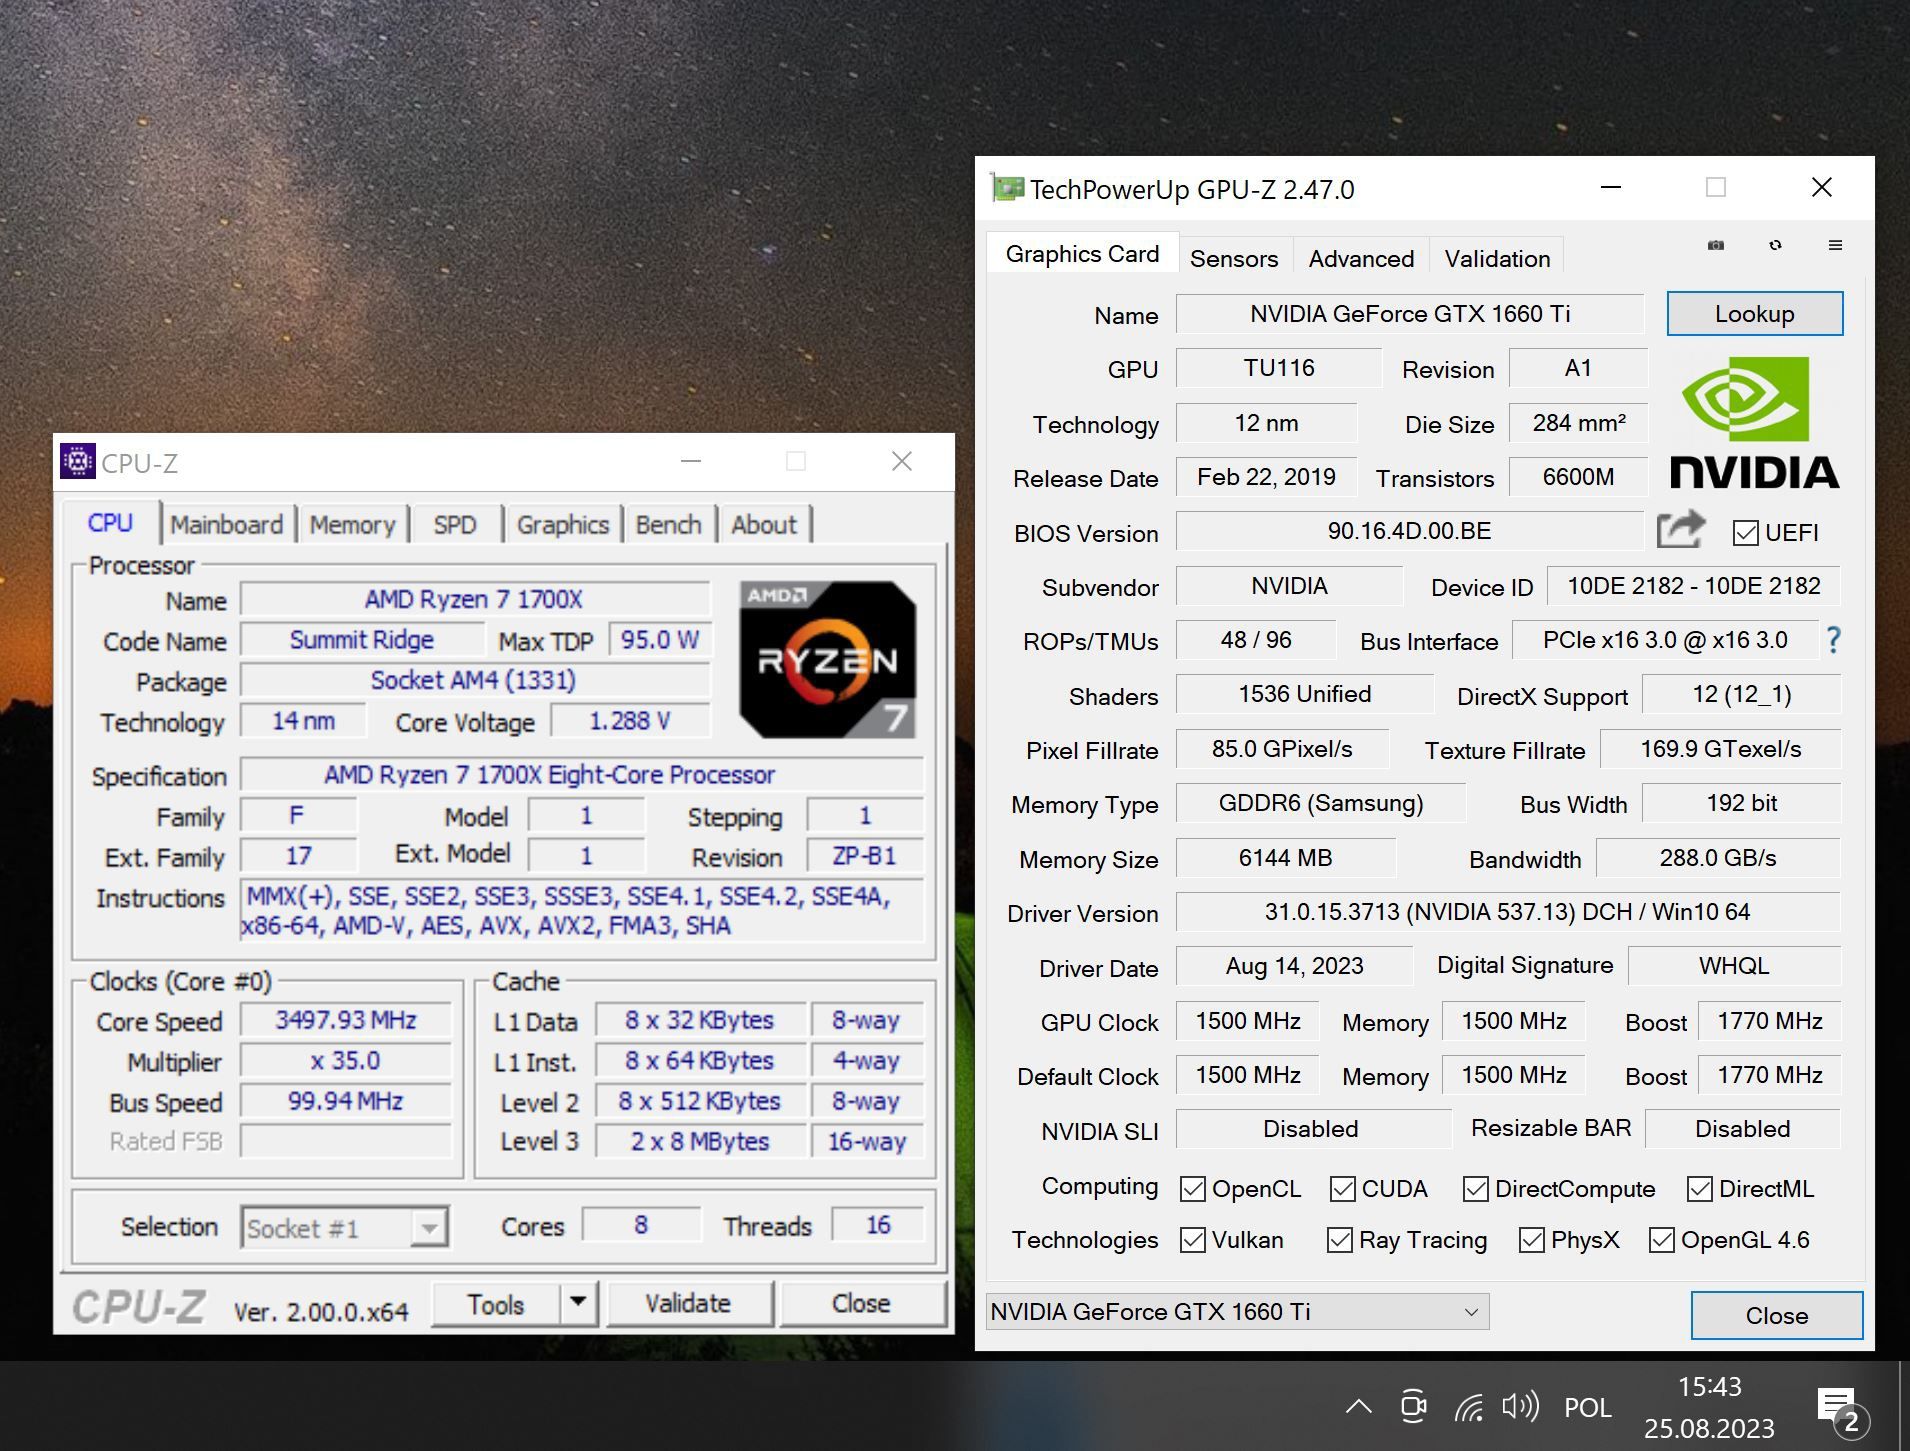The image size is (1910, 1451).
Task: Toggle the DirectML checkbox
Action: coord(1699,1189)
